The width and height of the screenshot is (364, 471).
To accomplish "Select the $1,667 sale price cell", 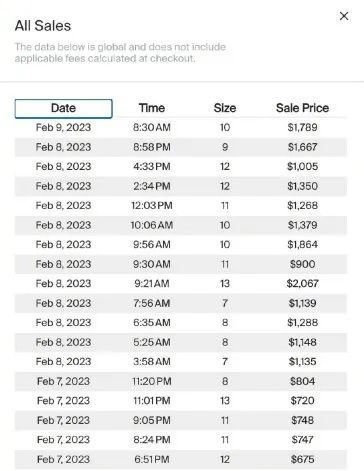I will coord(302,147).
